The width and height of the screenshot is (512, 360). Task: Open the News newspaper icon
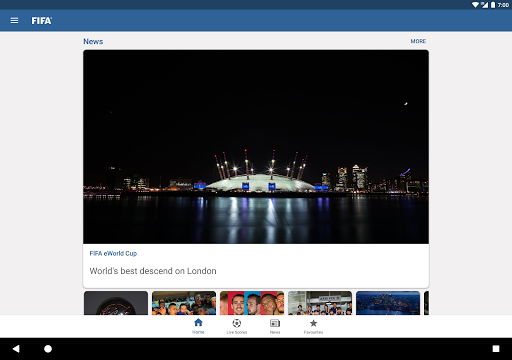click(x=275, y=323)
